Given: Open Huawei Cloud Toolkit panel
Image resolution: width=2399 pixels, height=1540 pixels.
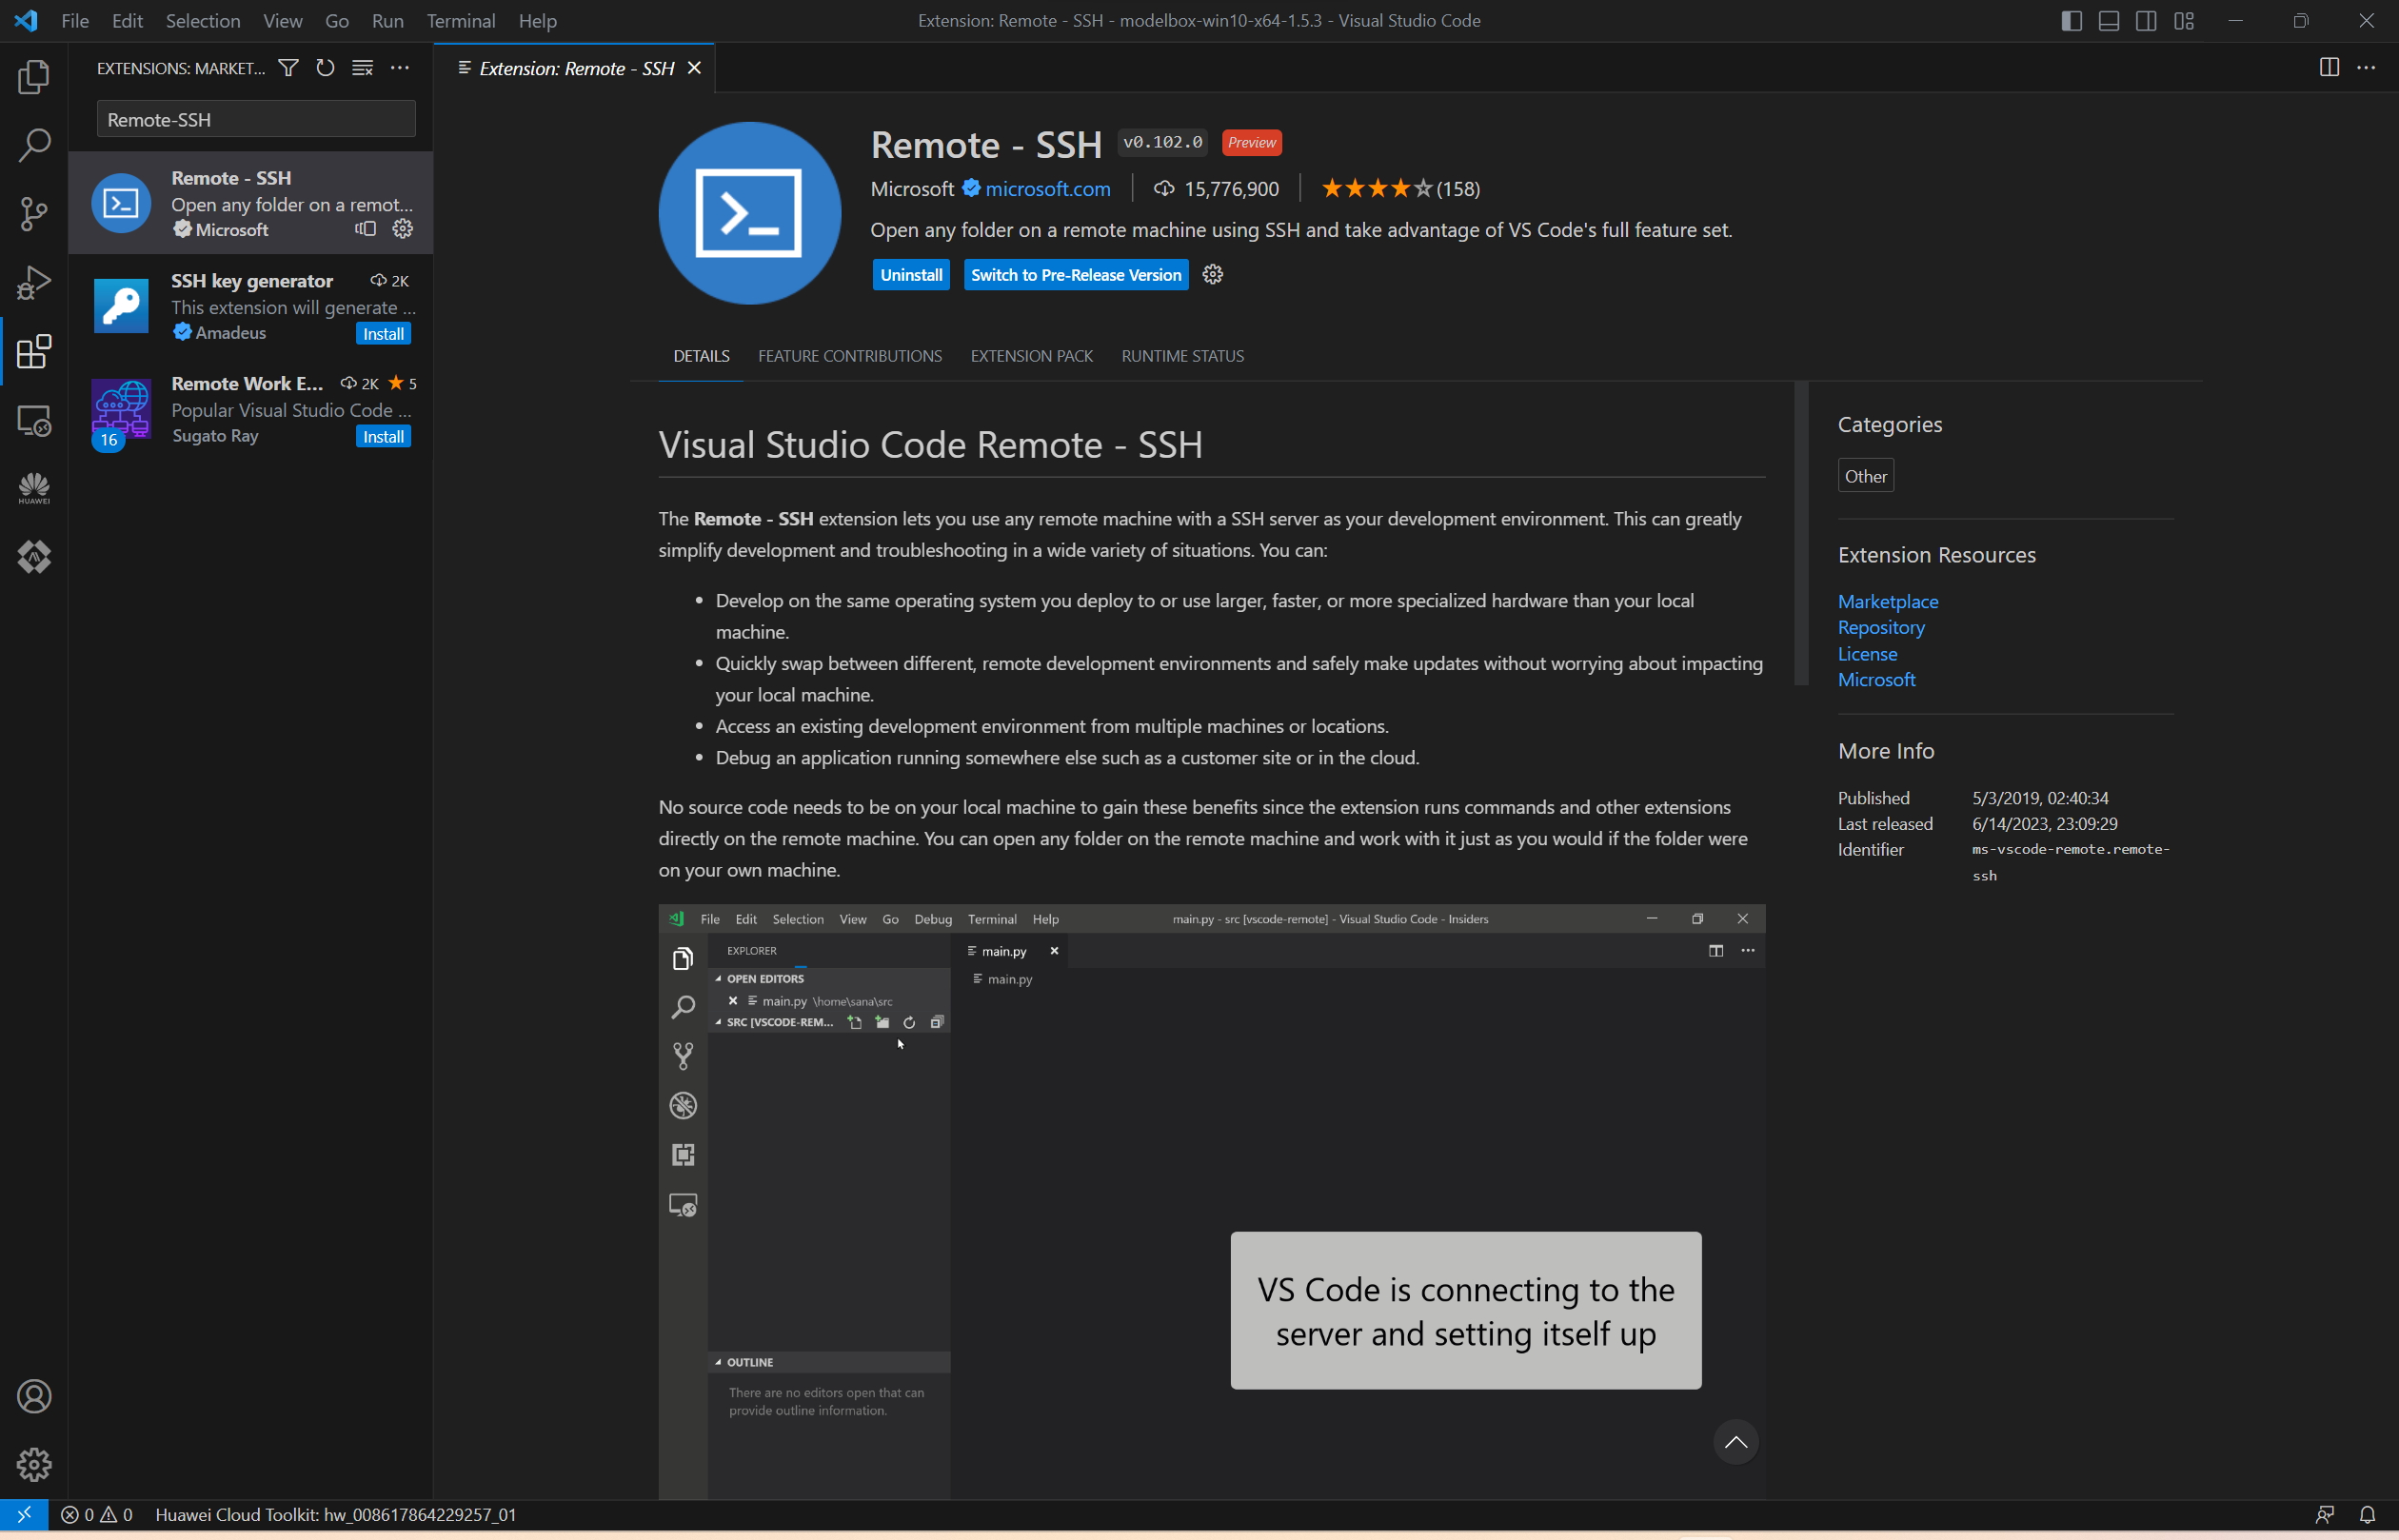Looking at the screenshot, I should click(x=34, y=488).
